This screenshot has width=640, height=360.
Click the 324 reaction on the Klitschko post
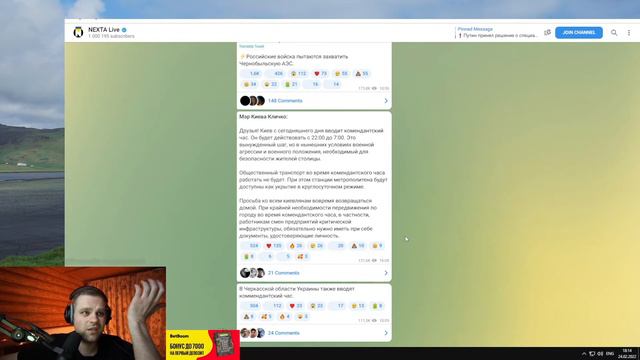pyautogui.click(x=251, y=246)
